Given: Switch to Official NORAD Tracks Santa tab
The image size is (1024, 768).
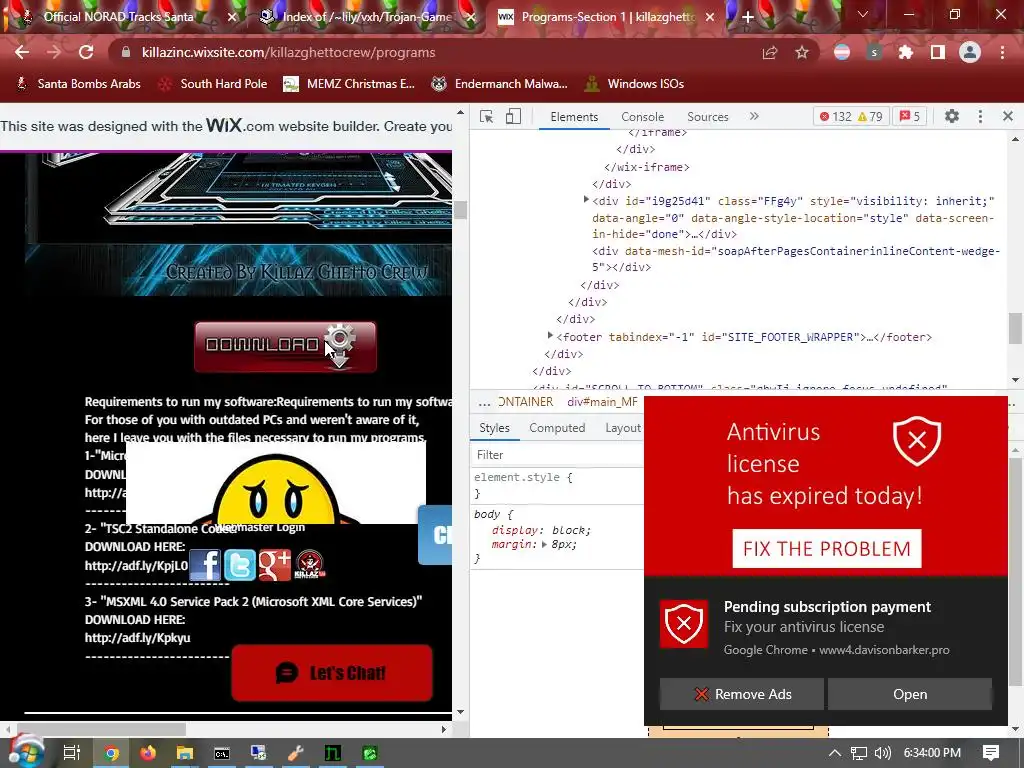Looking at the screenshot, I should [118, 17].
